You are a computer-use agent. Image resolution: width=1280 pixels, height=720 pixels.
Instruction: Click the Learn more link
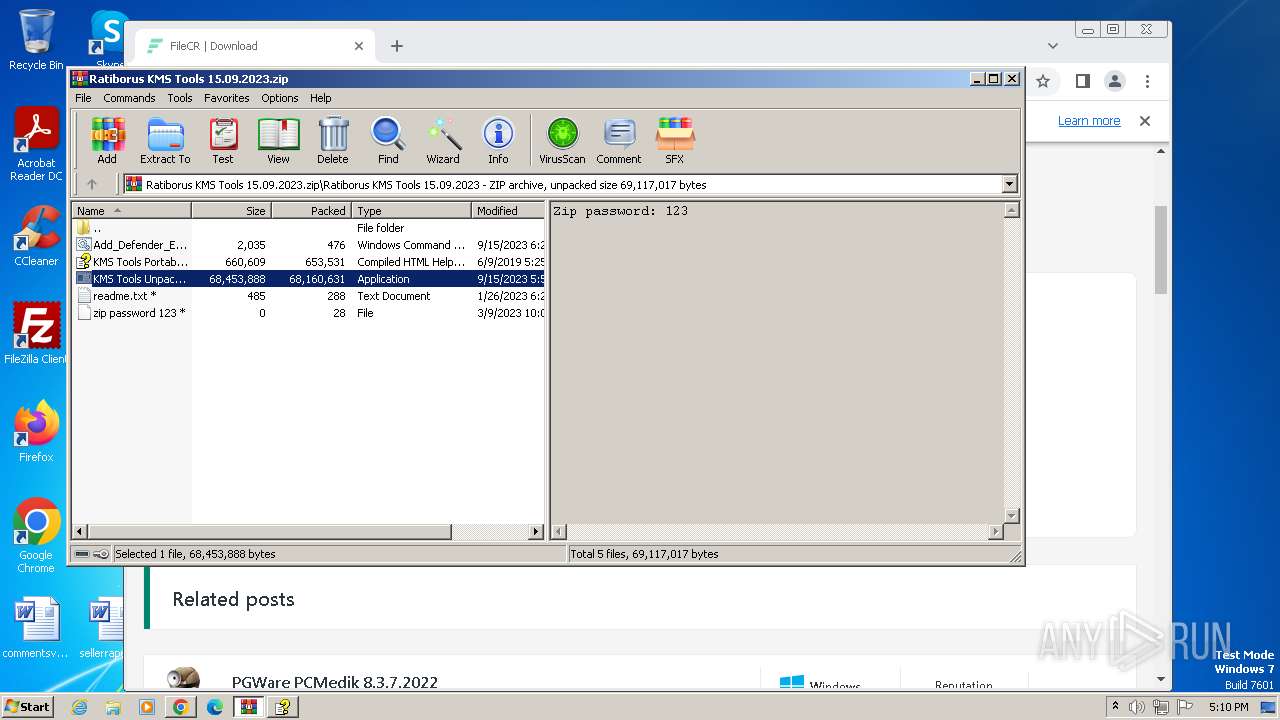click(1089, 121)
